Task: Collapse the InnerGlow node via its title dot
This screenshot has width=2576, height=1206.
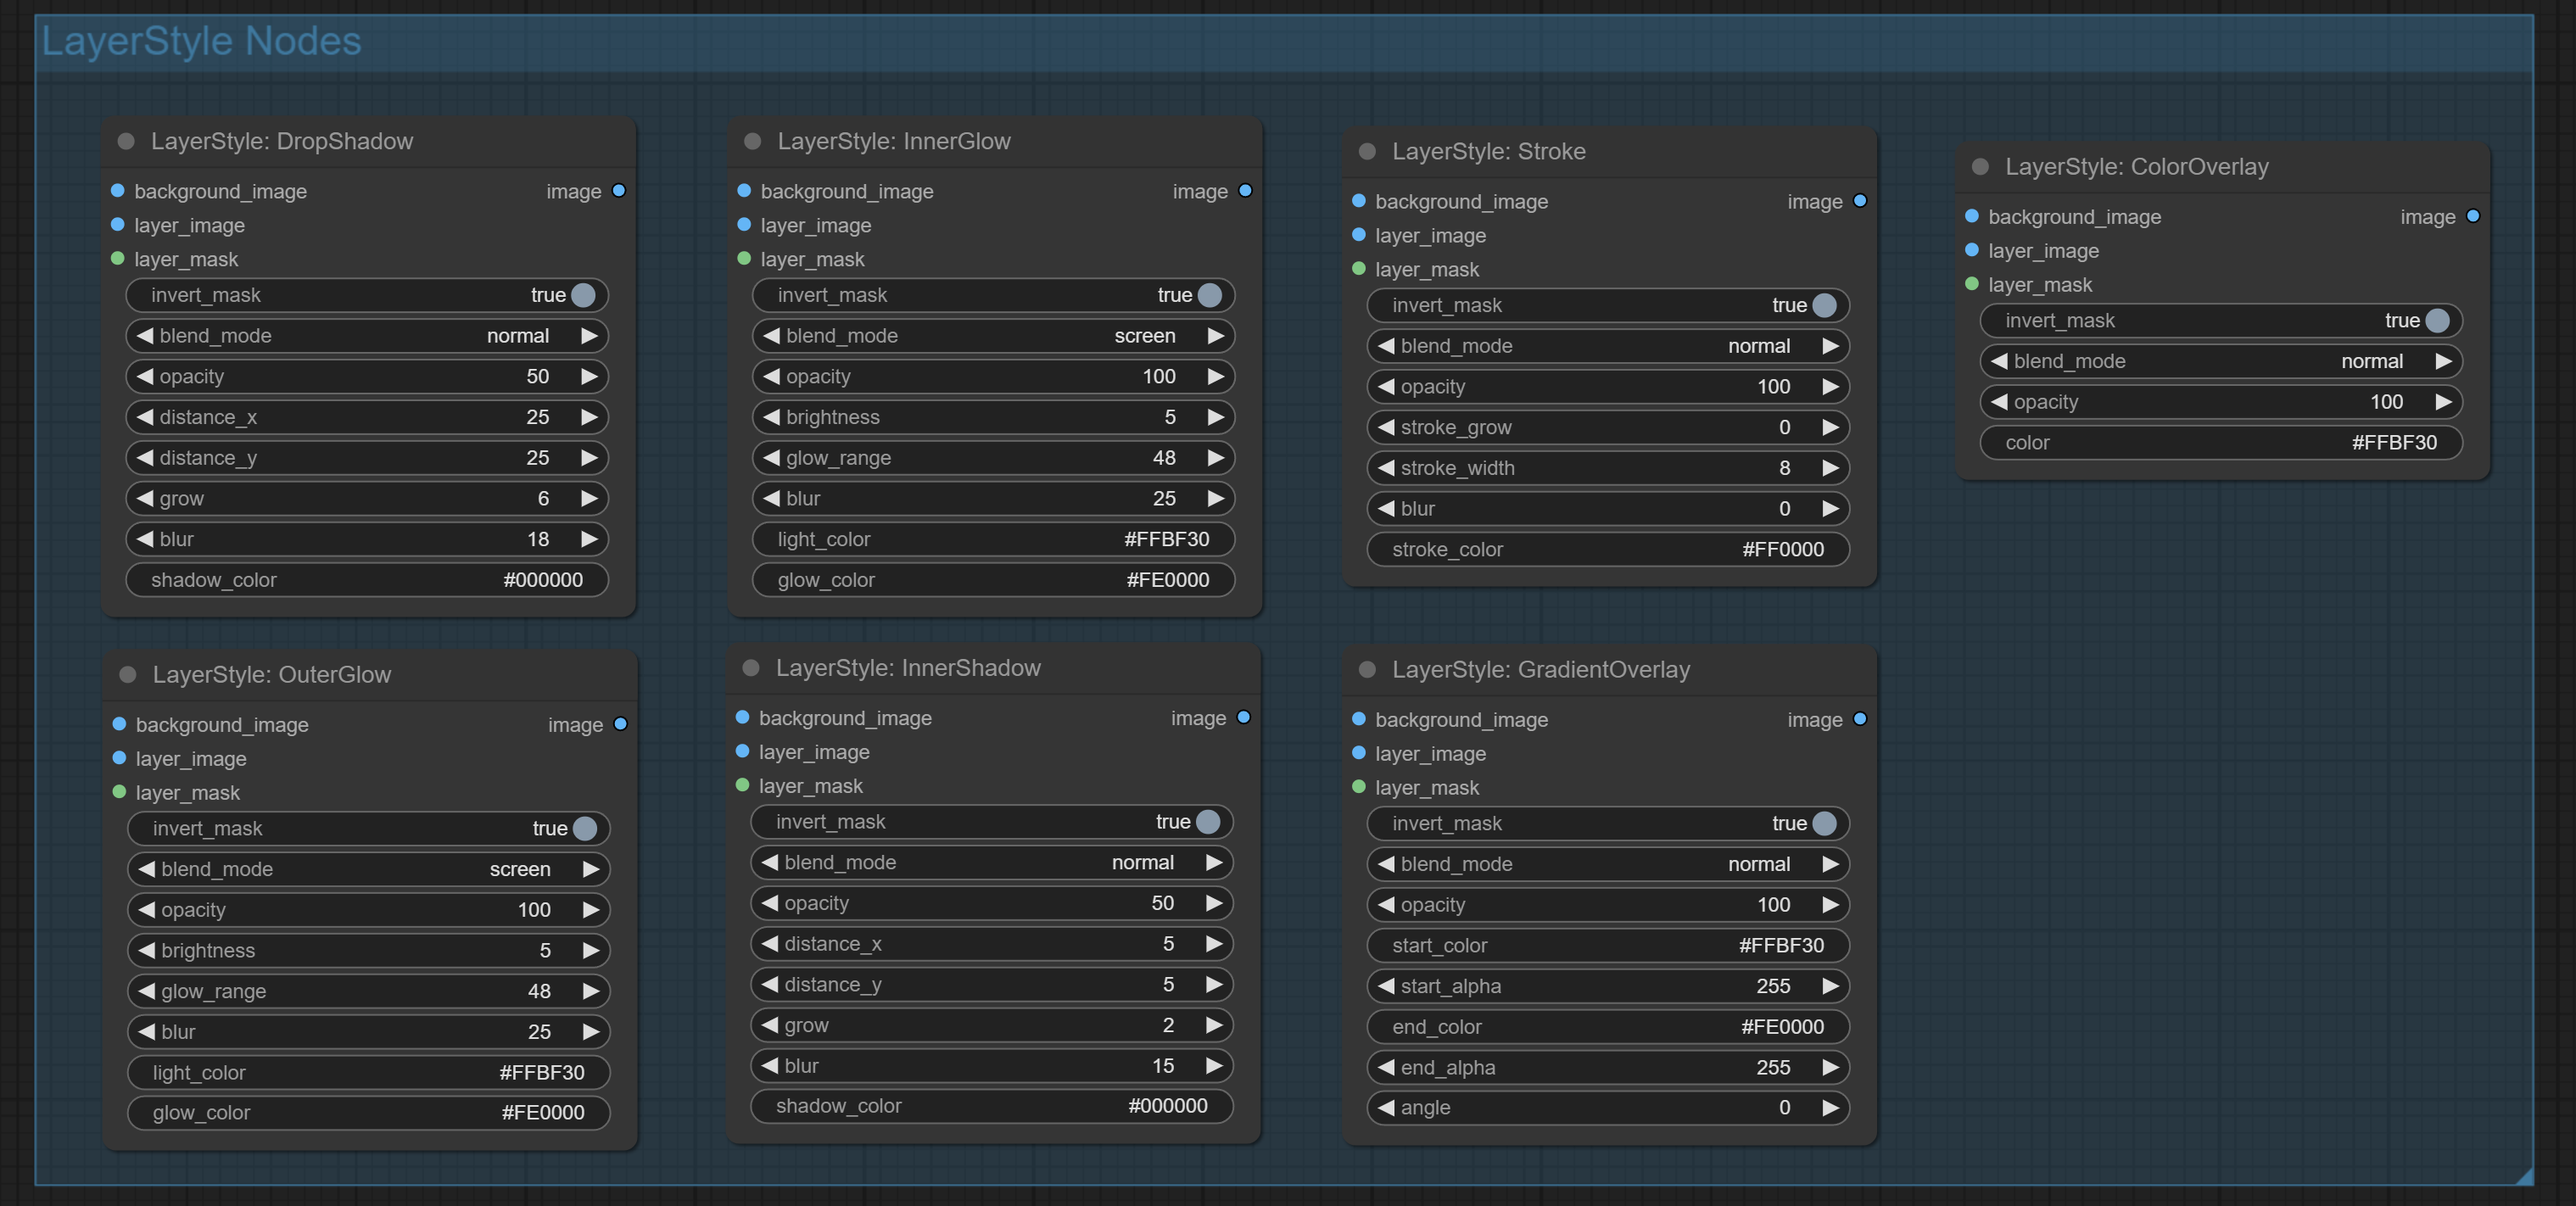Action: (752, 141)
